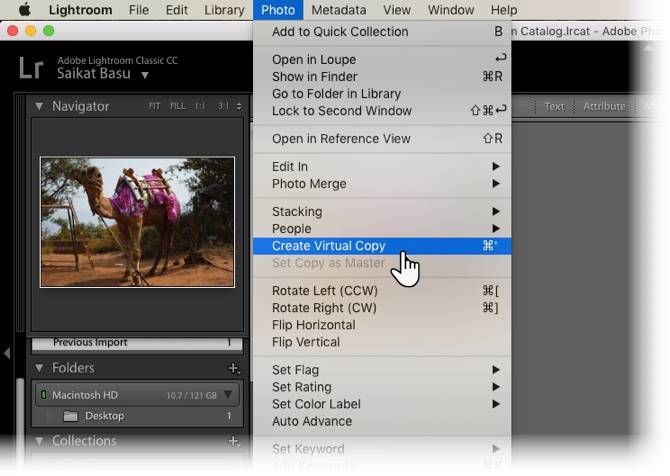Click the camel photo in Navigator preview
This screenshot has height=476, width=670.
coord(137,222)
